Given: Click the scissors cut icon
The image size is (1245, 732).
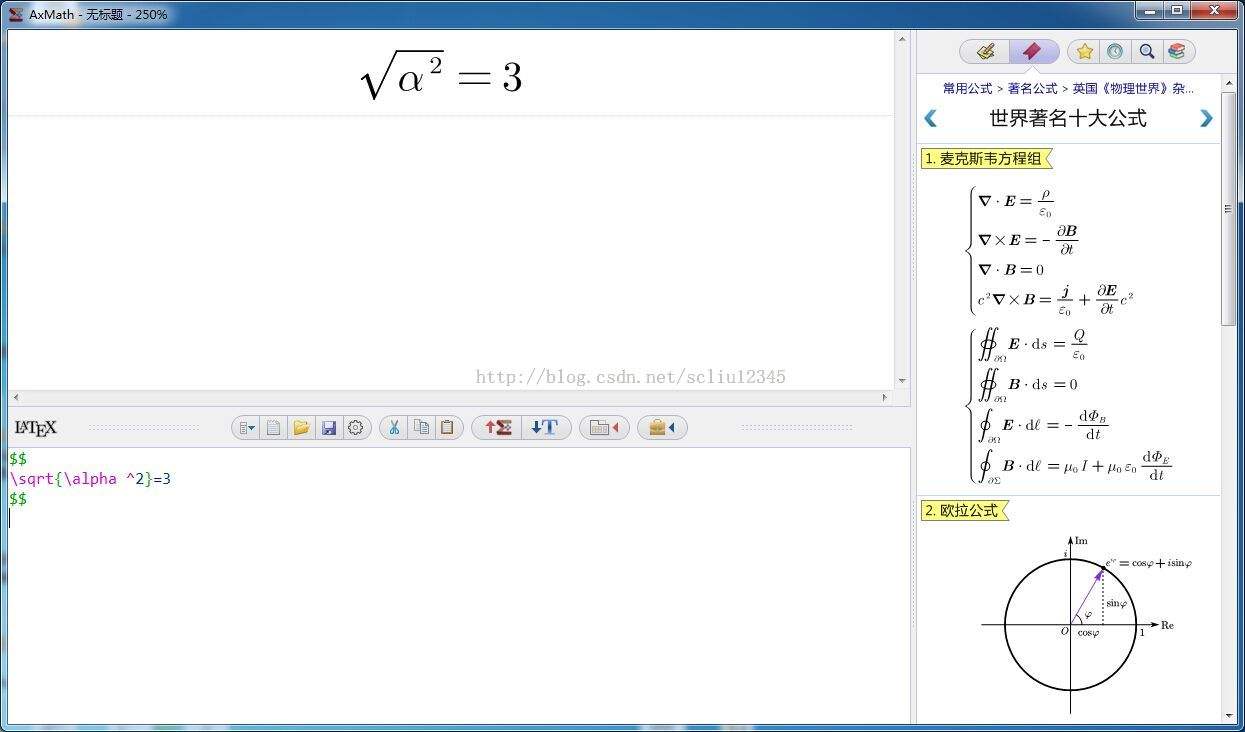Looking at the screenshot, I should (394, 428).
